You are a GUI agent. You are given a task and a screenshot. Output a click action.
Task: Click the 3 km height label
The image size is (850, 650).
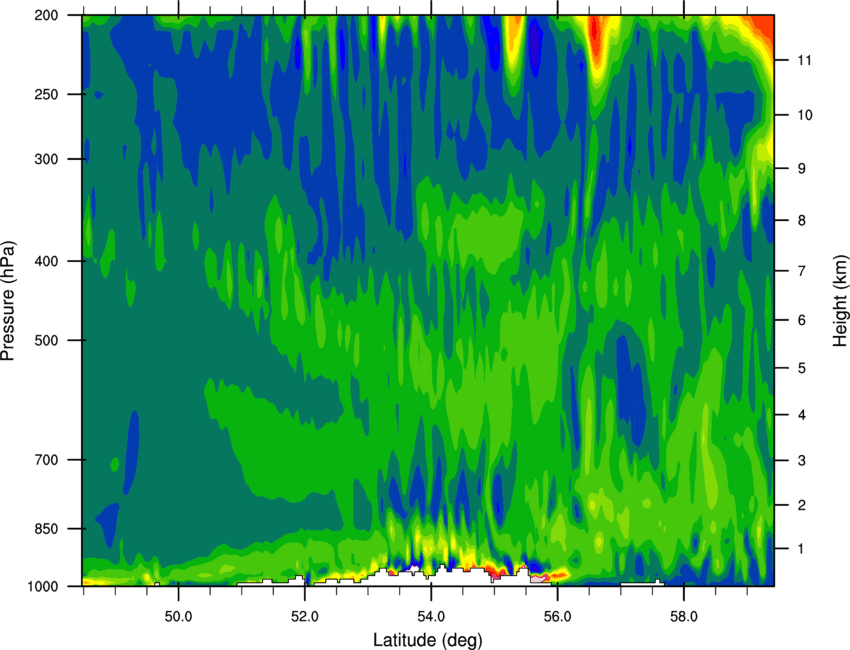801,460
